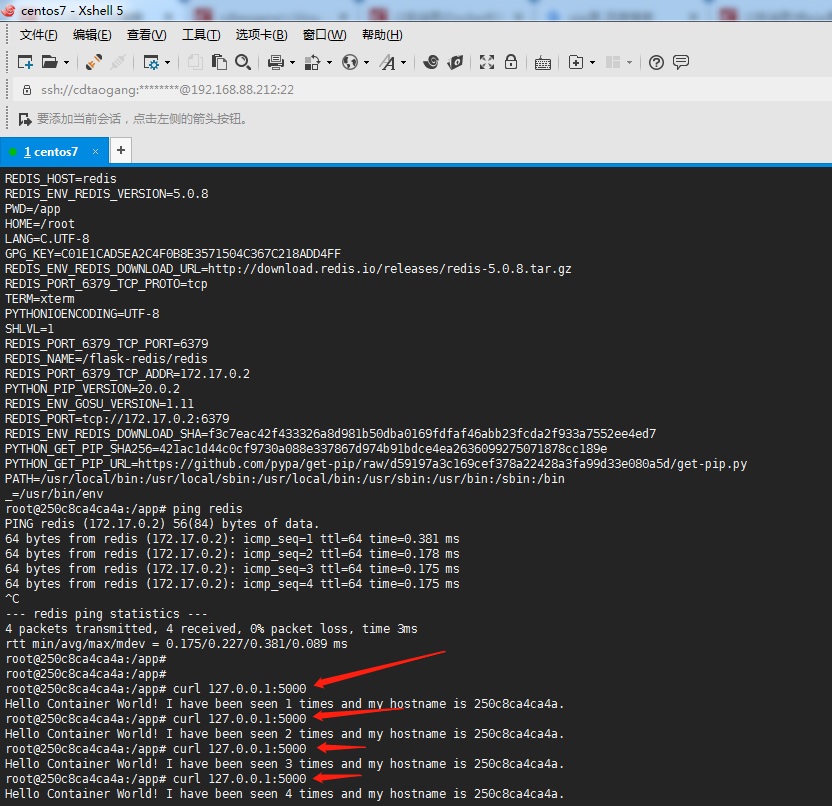The height and width of the screenshot is (806, 832).
Task: Expand the tab arrangement dropdown arrow
Action: coord(629,63)
